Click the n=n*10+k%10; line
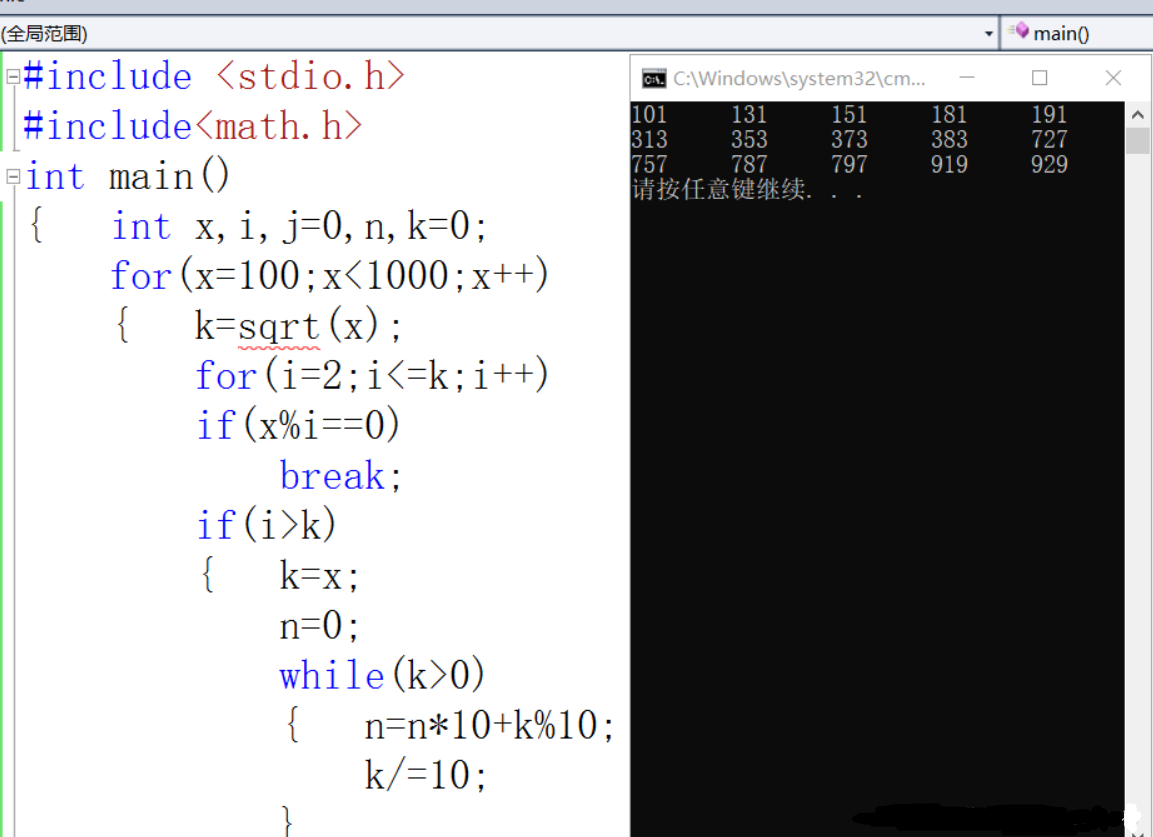 coord(490,726)
